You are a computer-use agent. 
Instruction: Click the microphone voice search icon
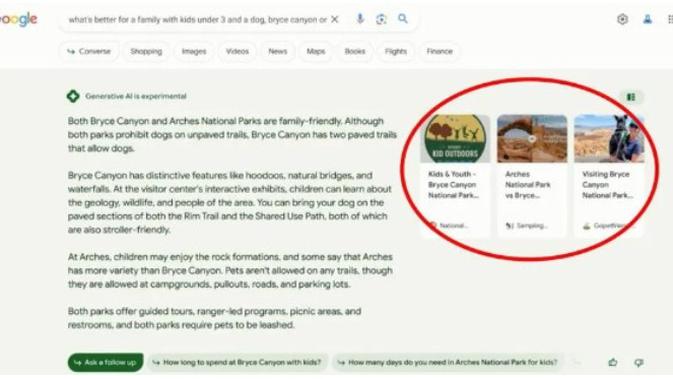(360, 19)
